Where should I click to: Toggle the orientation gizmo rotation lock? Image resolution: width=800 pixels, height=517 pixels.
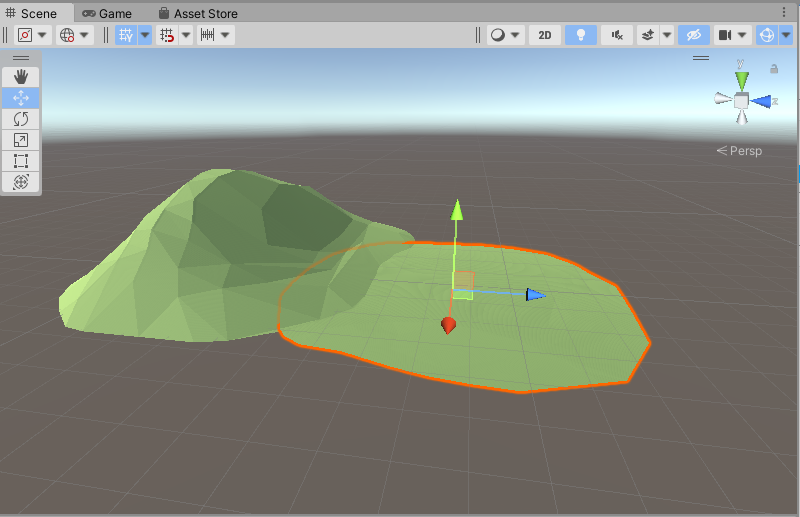point(774,69)
